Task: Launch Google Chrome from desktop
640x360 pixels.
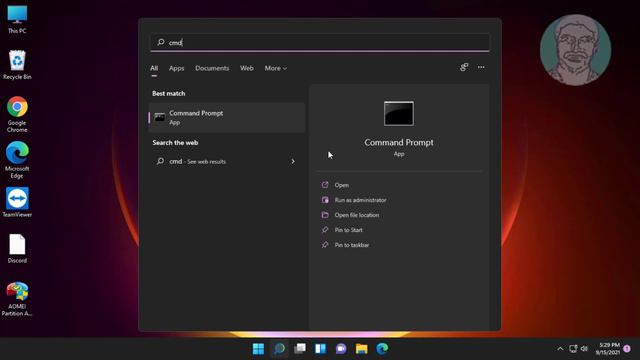Action: pyautogui.click(x=17, y=114)
